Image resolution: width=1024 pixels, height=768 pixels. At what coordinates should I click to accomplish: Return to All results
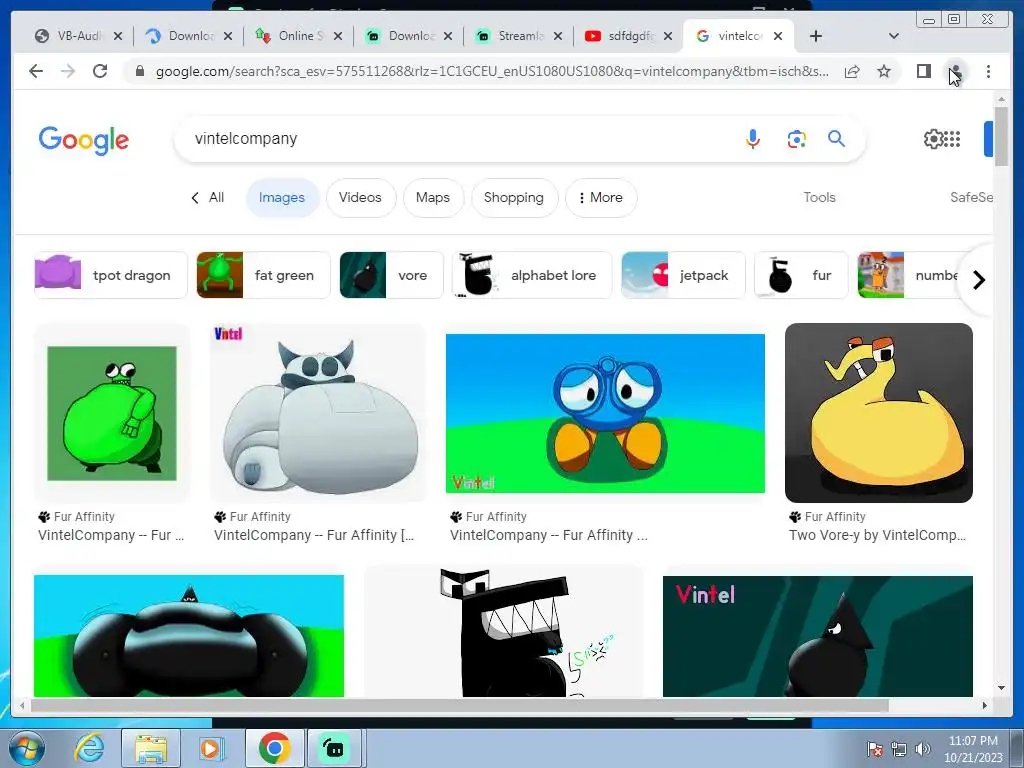pos(208,197)
